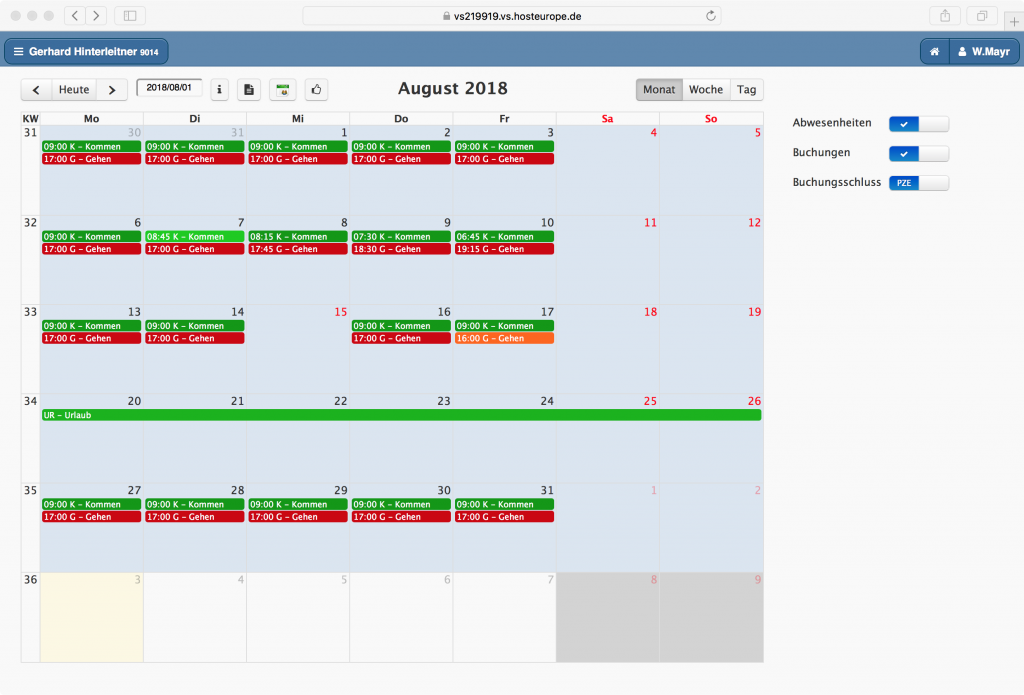Turn off the Buchungen switch
Screen dimensions: 1024x695
pos(918,153)
